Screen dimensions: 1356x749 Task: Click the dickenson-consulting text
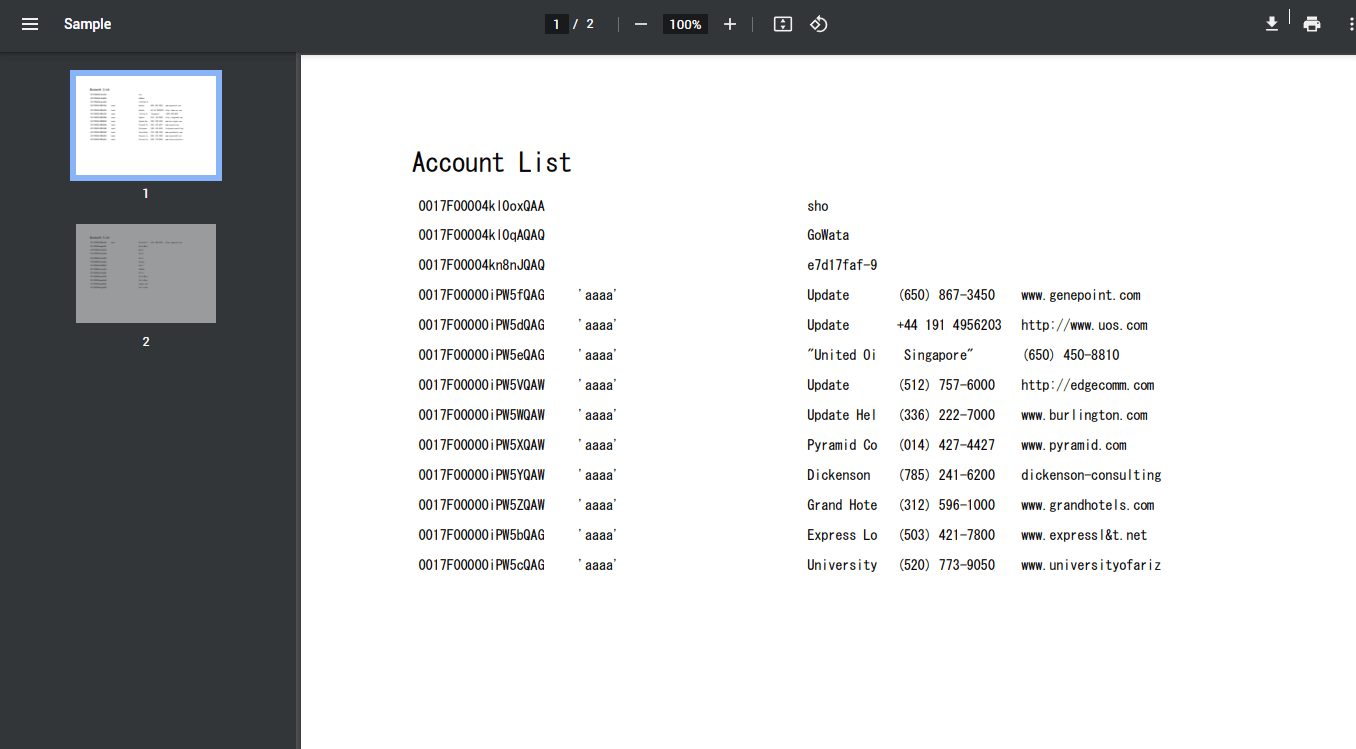(1091, 475)
